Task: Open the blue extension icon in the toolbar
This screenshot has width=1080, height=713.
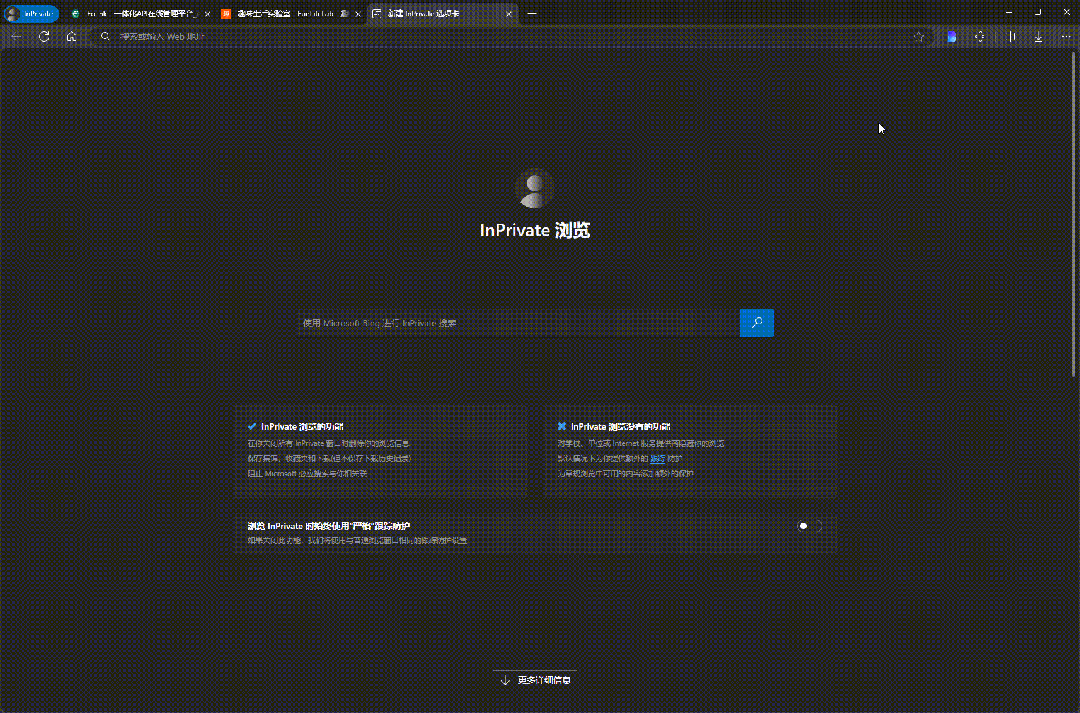Action: (x=952, y=37)
